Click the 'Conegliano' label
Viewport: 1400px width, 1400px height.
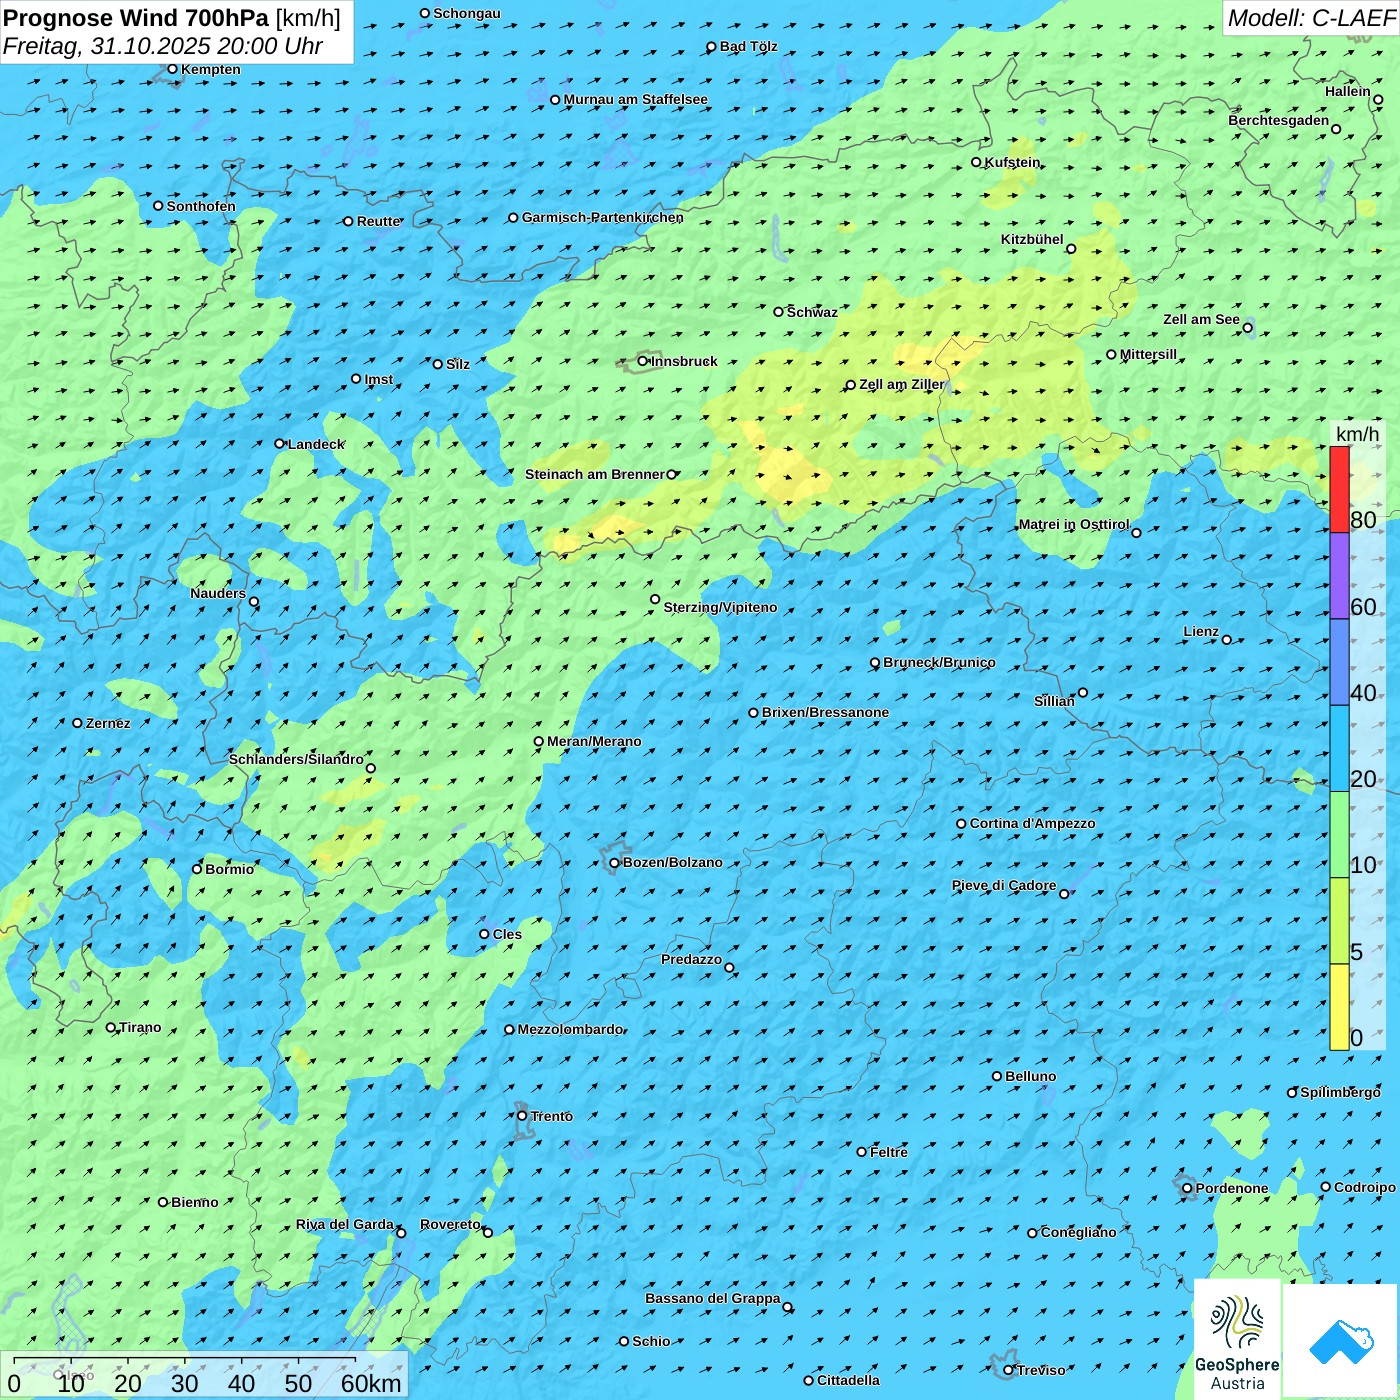point(1079,1233)
